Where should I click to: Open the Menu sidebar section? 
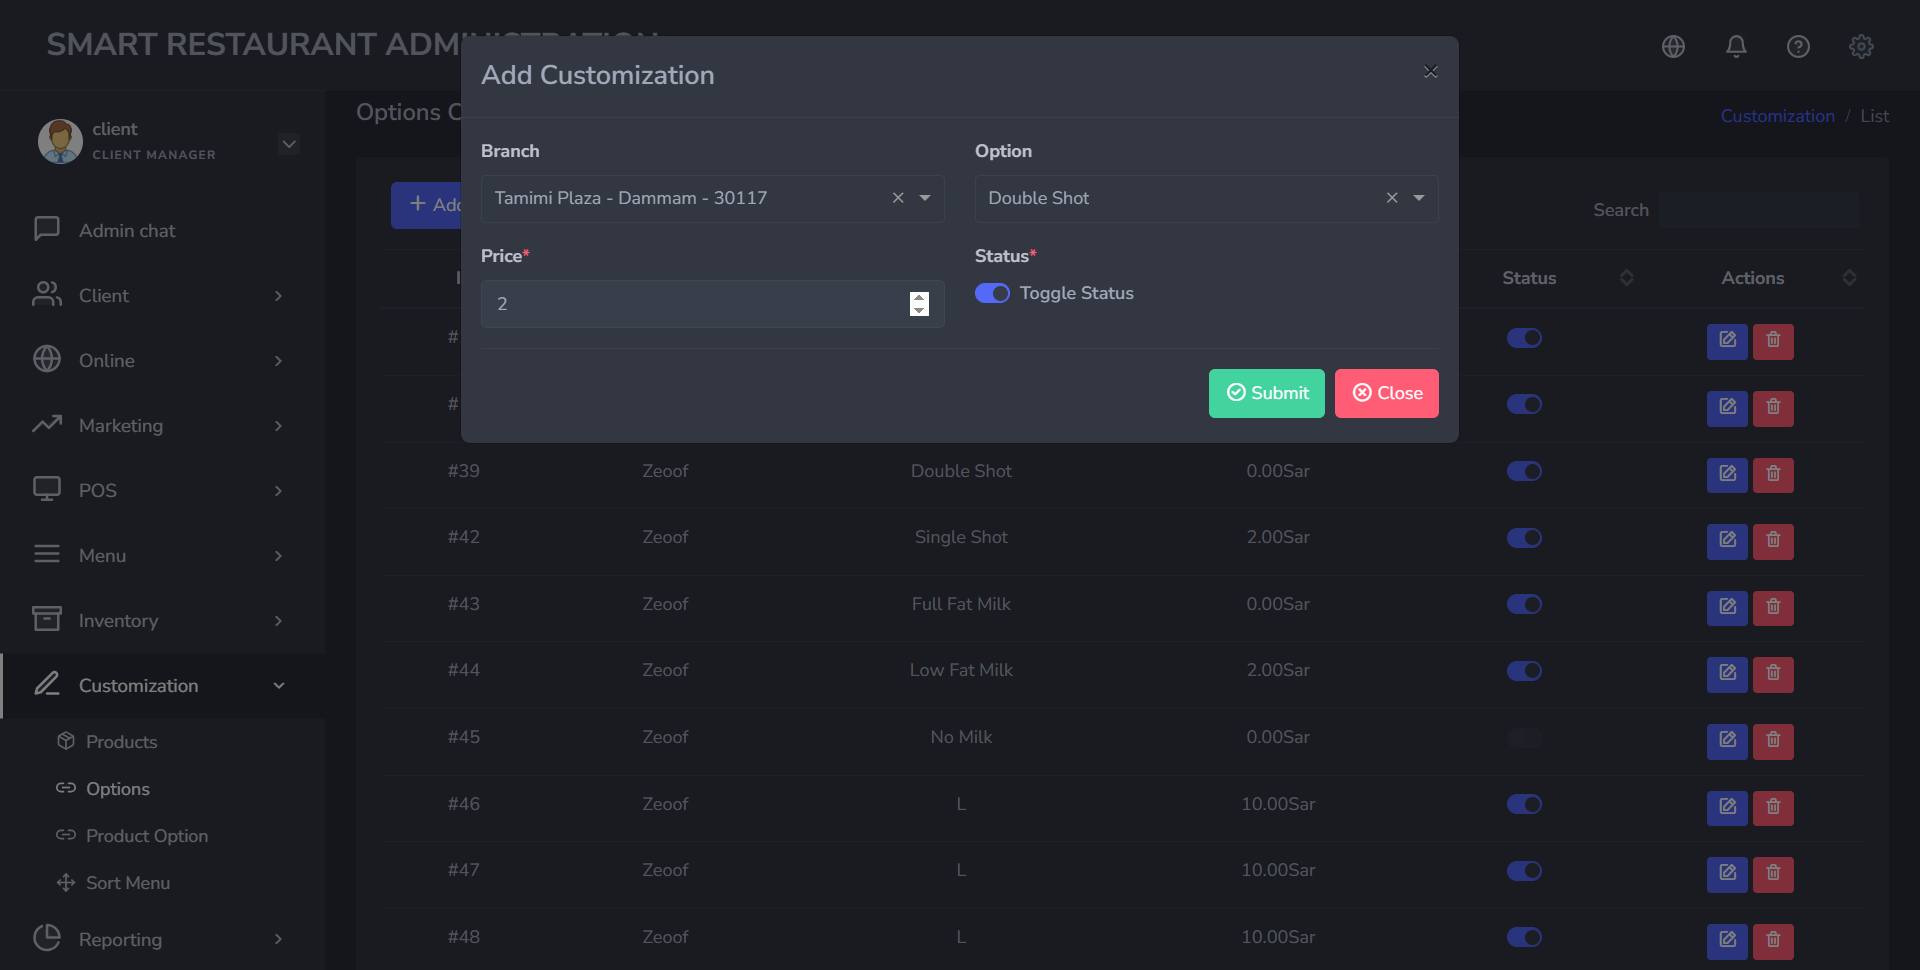(x=163, y=556)
